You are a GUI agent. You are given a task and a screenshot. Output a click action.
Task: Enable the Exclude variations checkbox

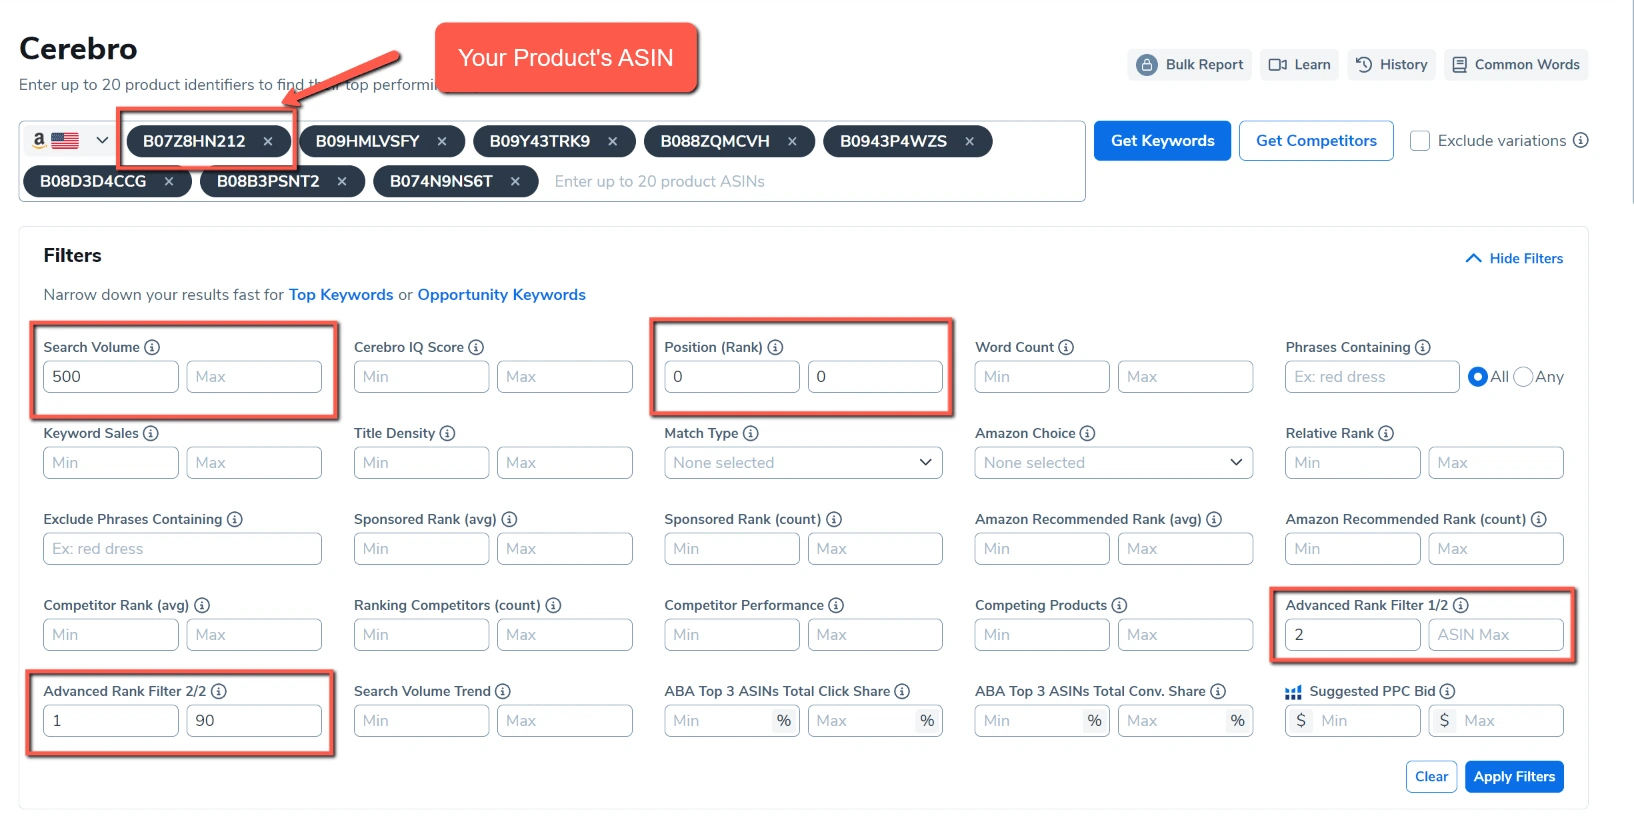coord(1419,141)
